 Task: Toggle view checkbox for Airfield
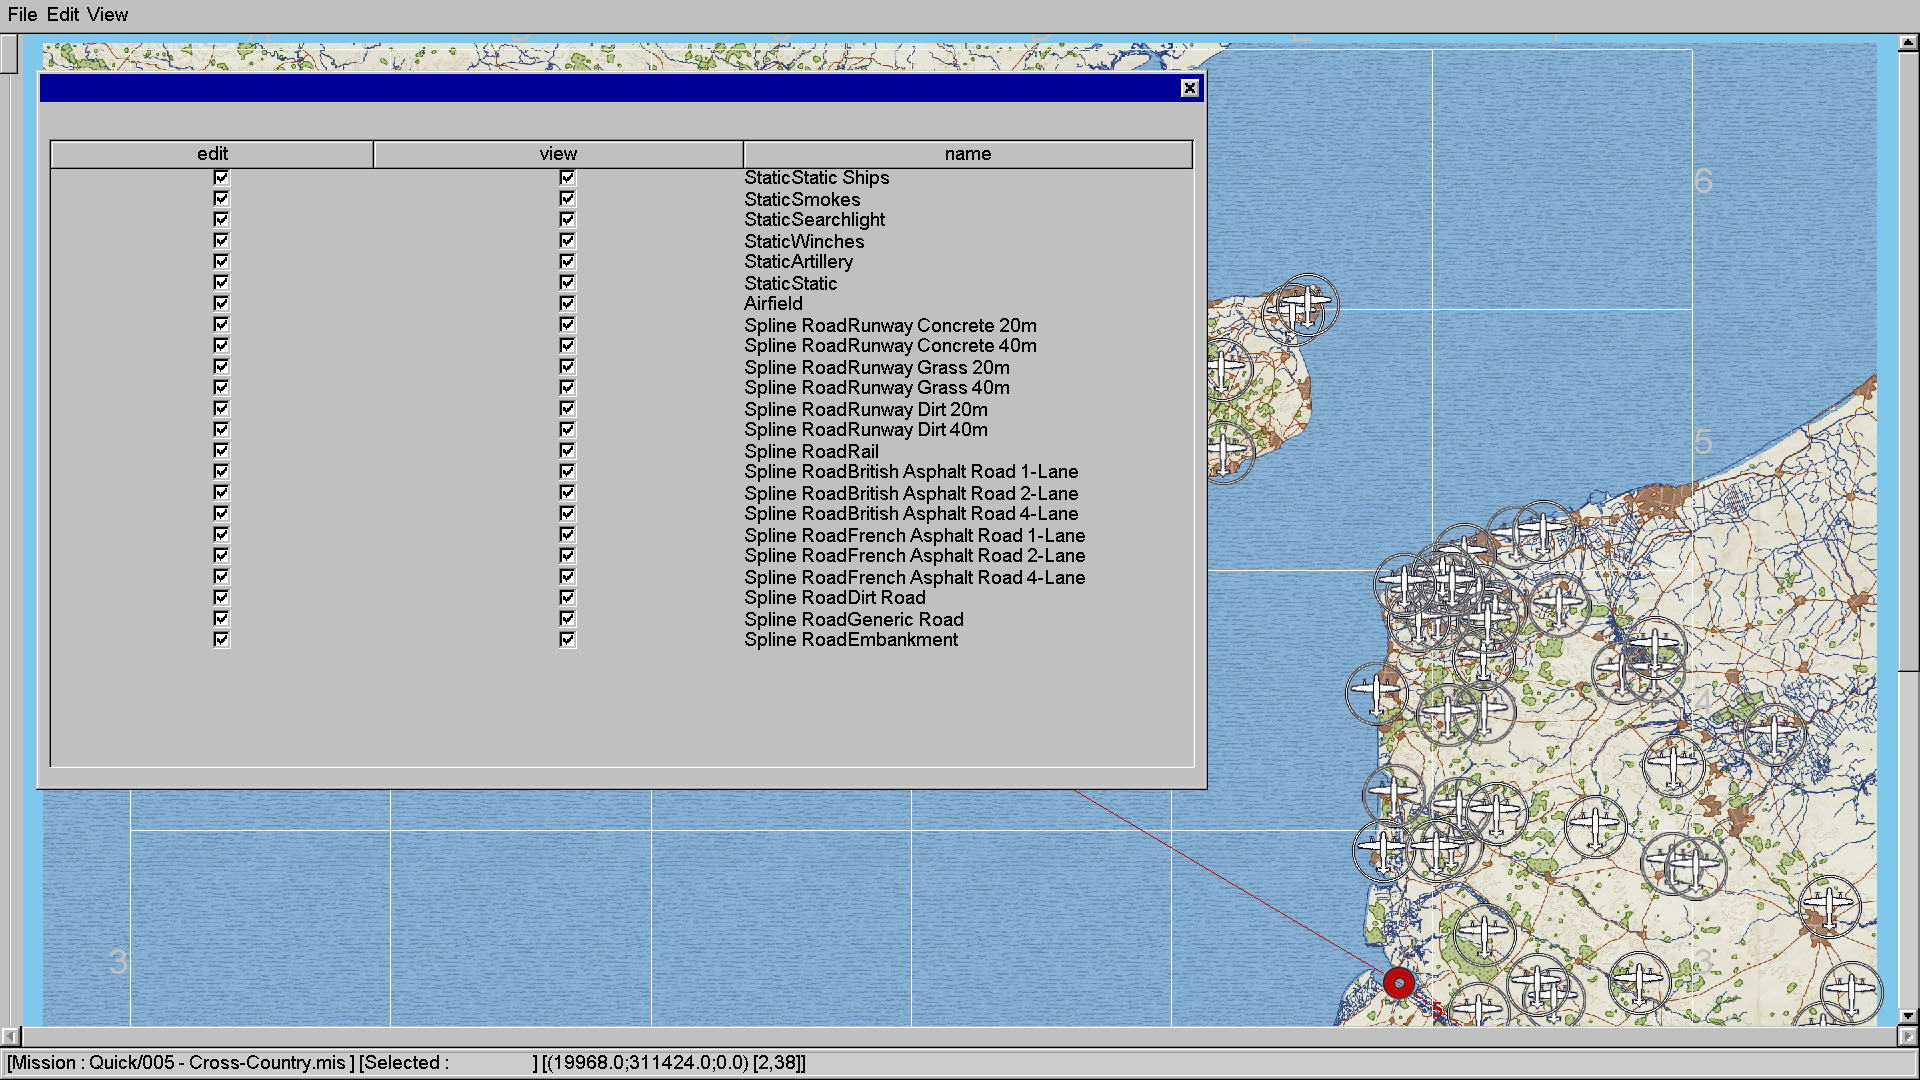tap(567, 304)
